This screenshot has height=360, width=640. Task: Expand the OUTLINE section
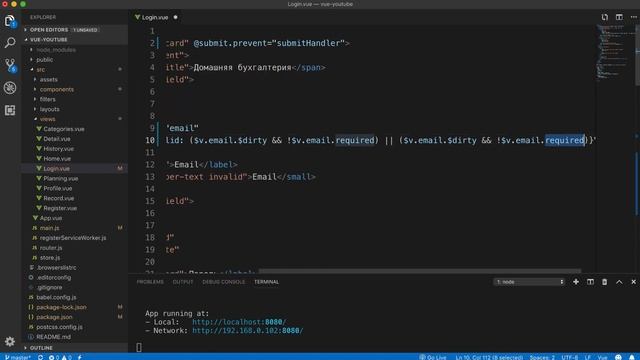pyautogui.click(x=26, y=348)
